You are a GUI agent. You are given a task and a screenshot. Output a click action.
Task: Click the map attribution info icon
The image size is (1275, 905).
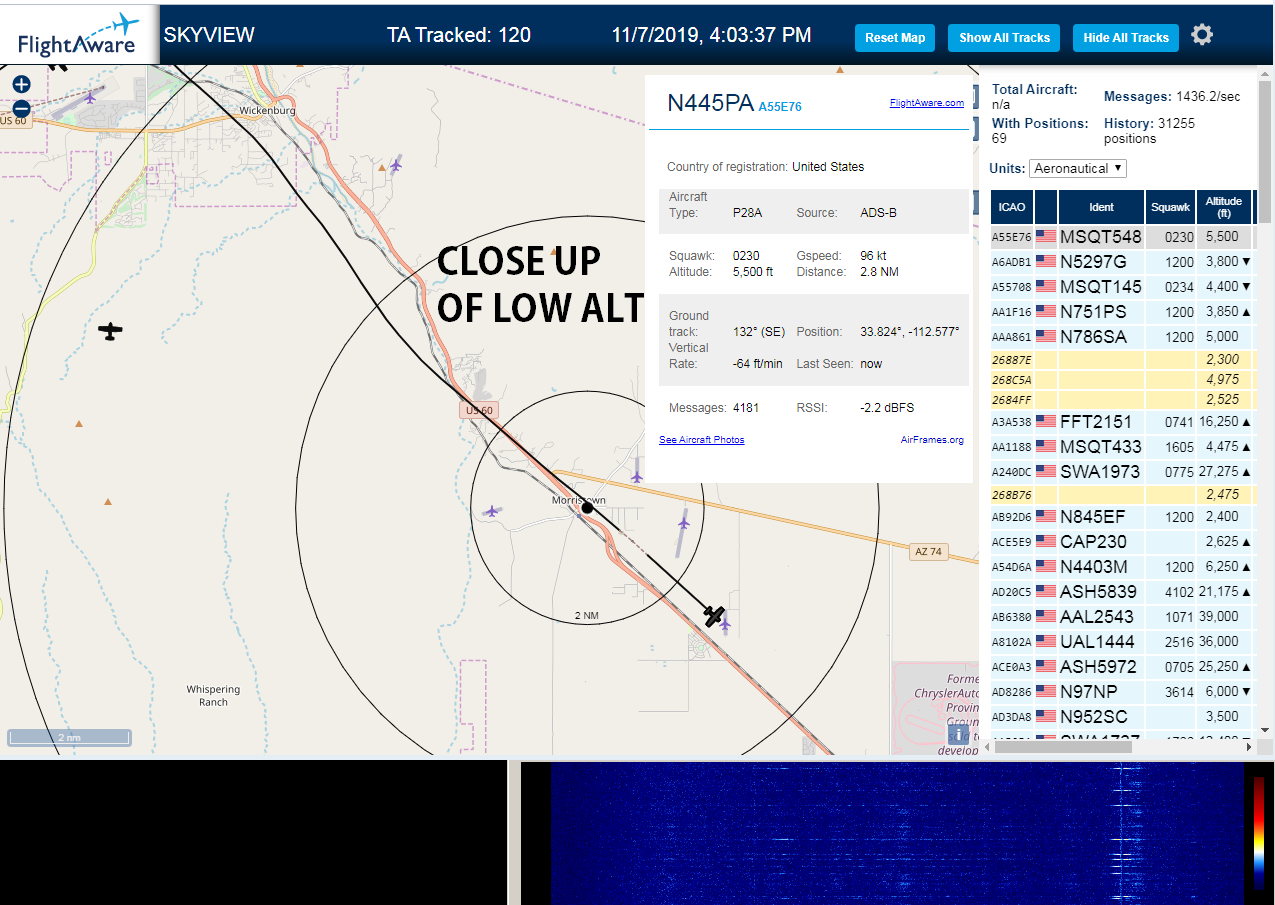[x=958, y=734]
